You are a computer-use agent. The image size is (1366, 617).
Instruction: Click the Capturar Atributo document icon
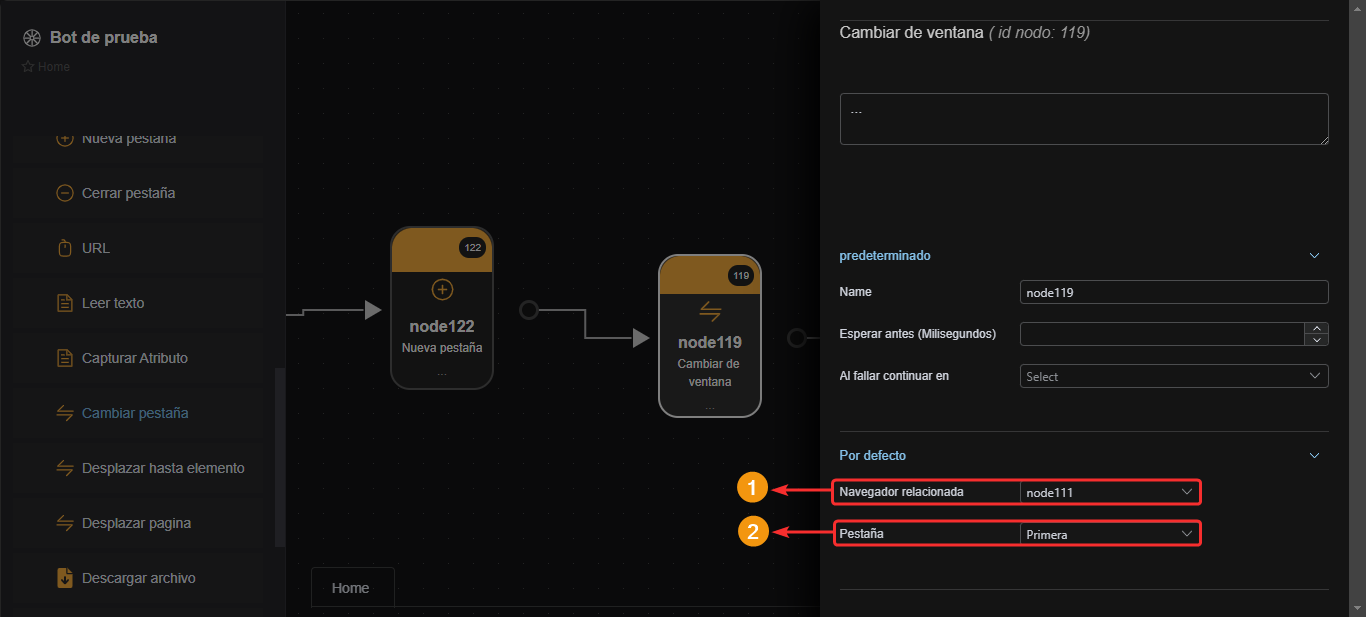[65, 358]
